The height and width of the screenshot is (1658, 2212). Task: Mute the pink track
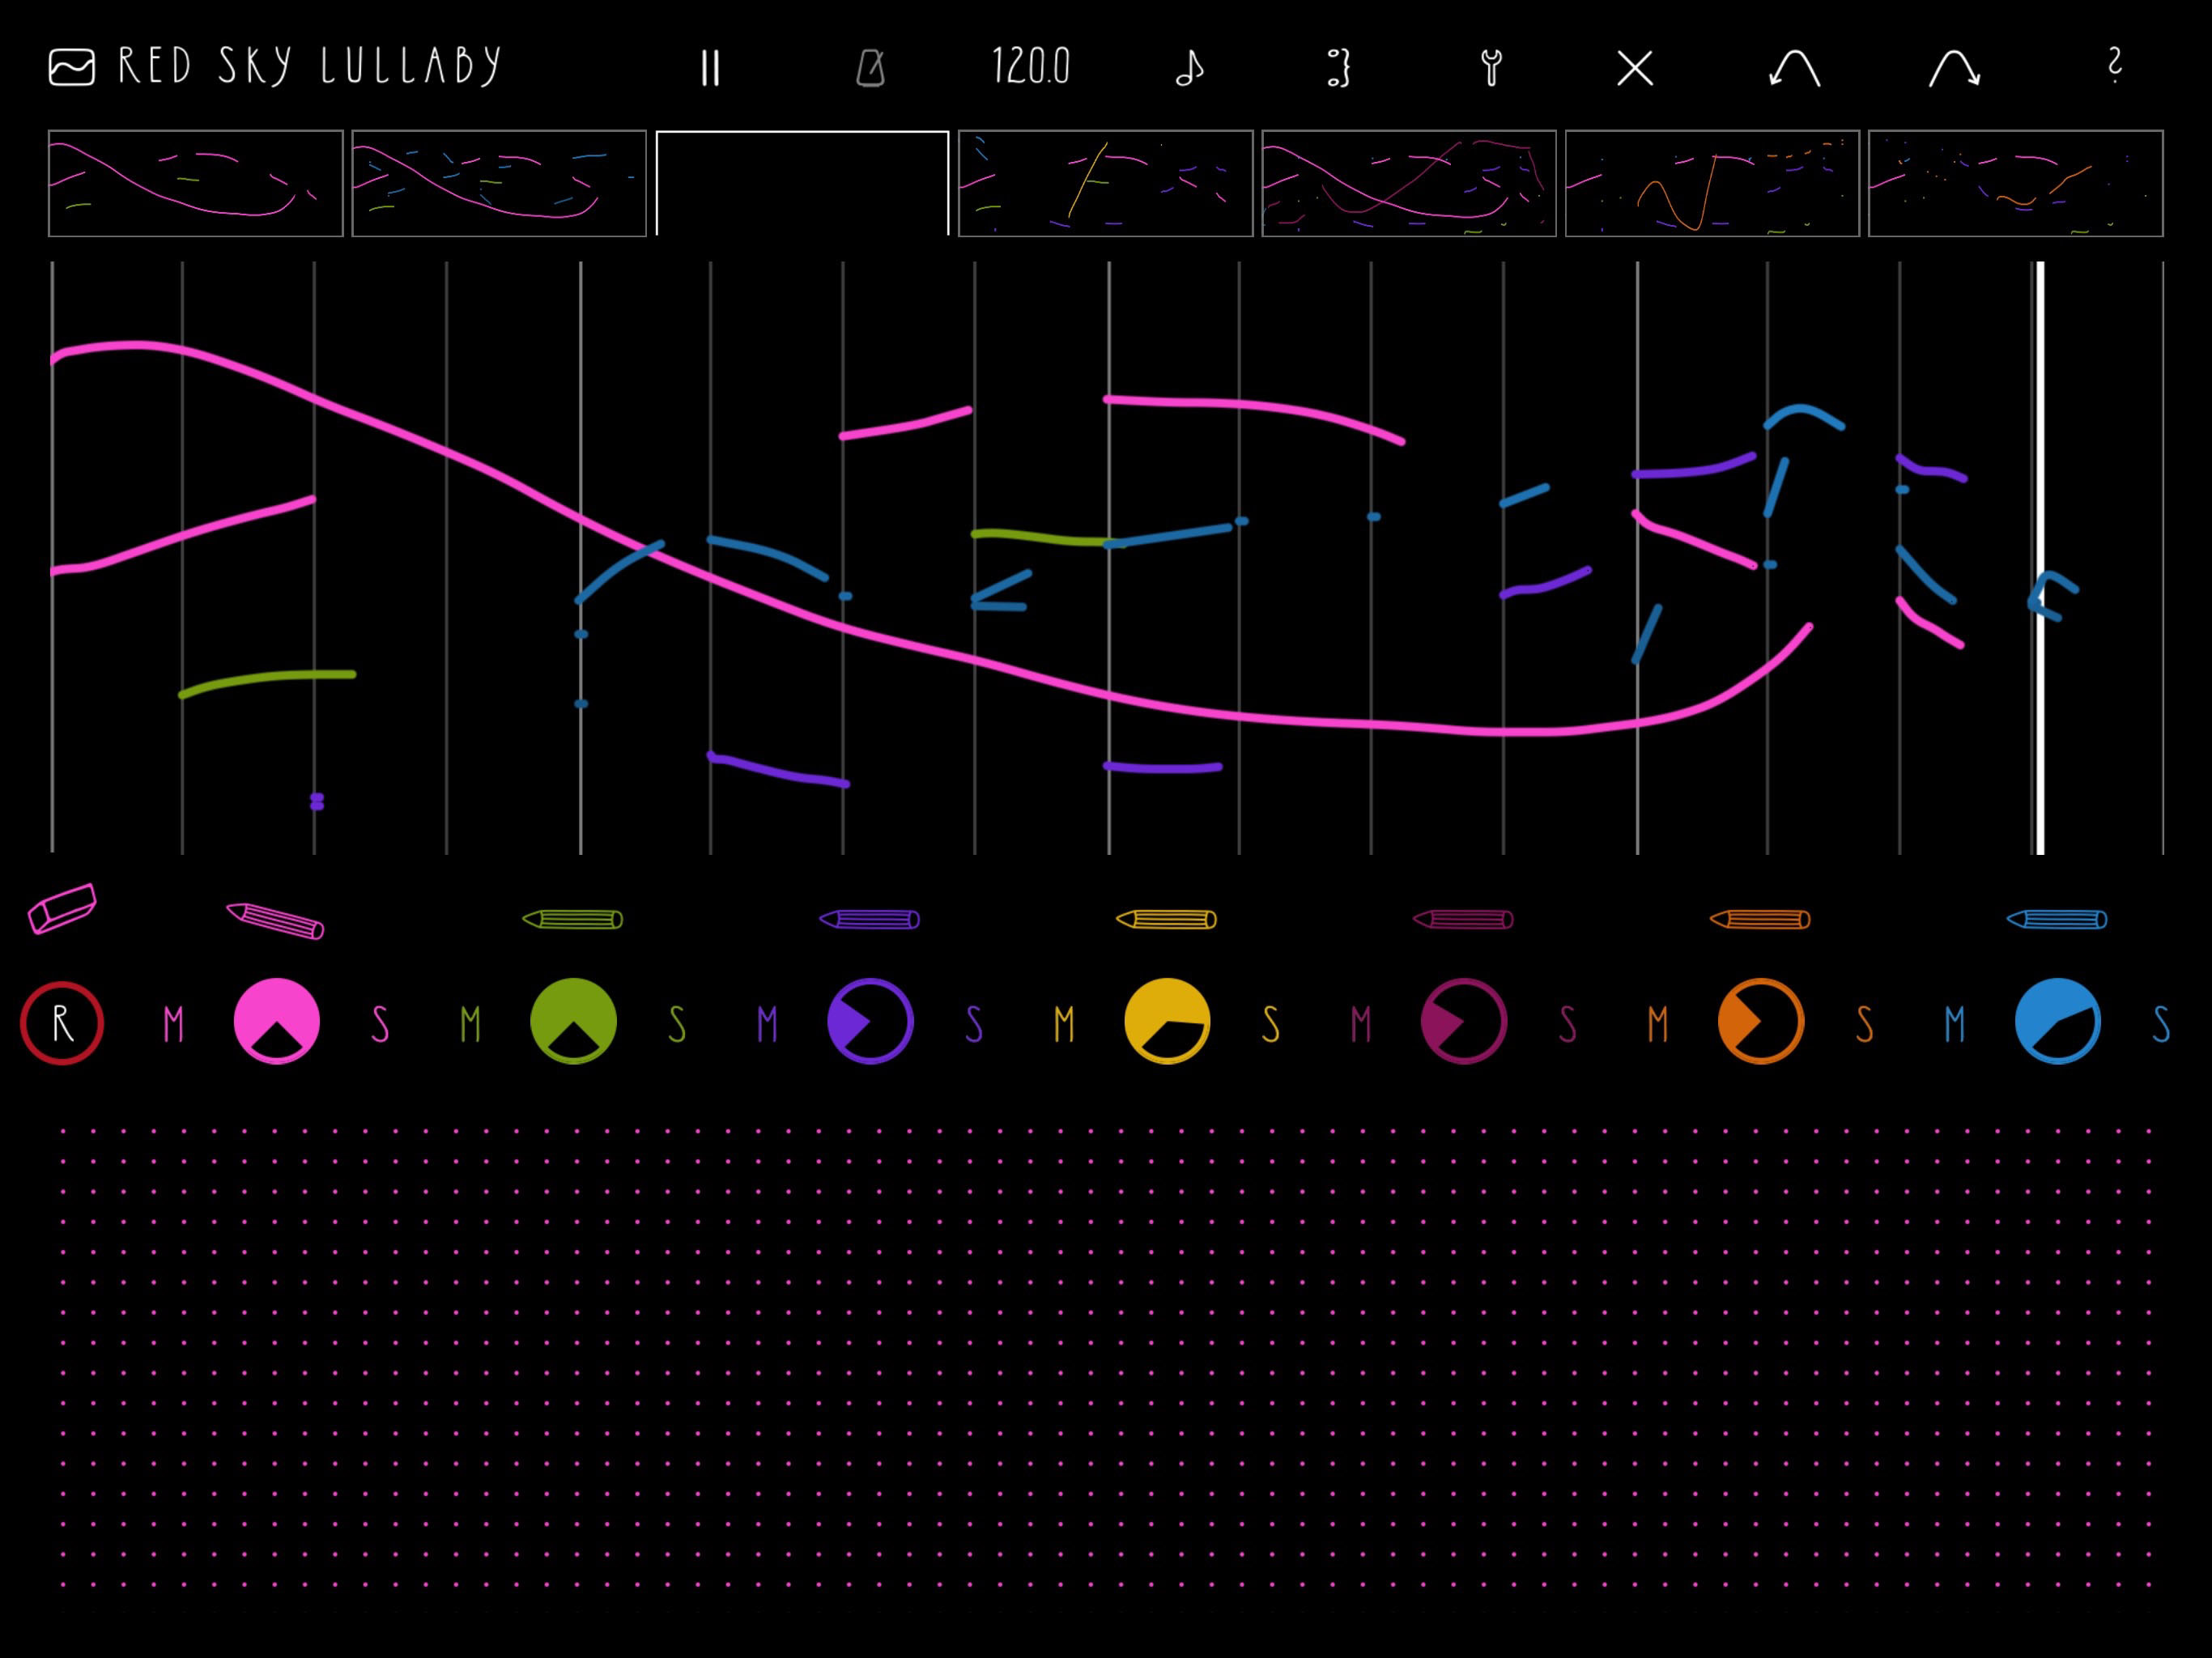coord(174,1024)
